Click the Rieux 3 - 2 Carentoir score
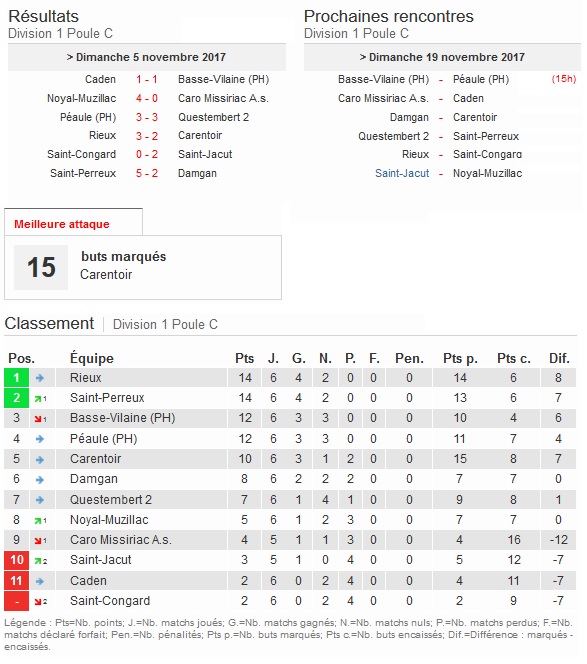Screen dimensions: 587x664 pos(147,136)
